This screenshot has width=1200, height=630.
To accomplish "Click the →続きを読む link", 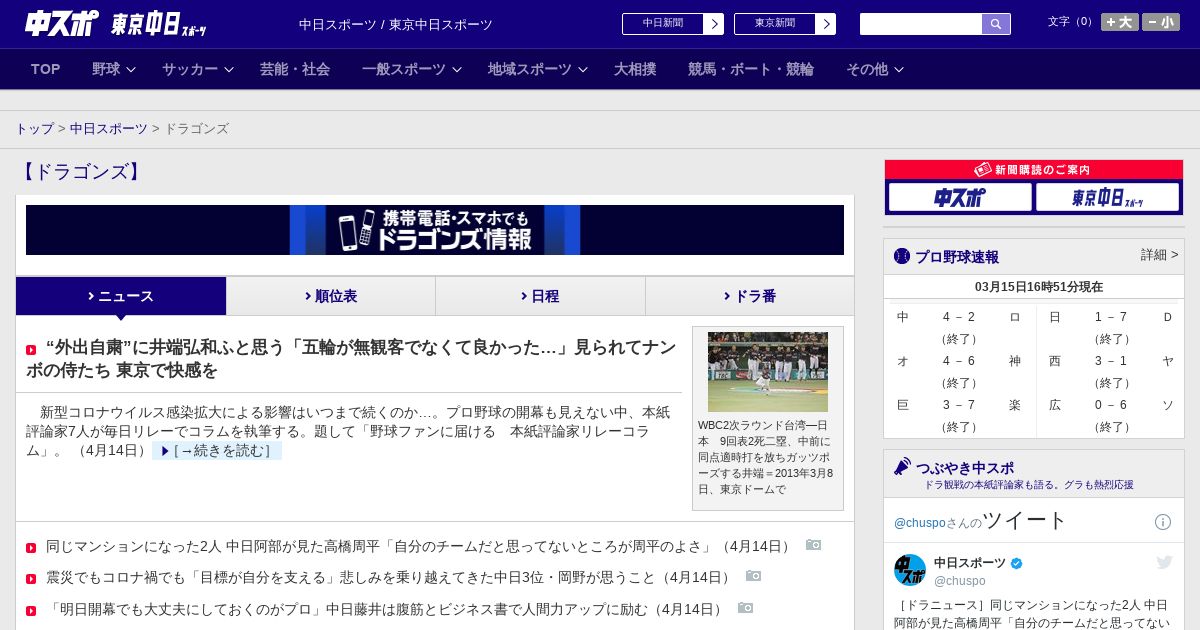I will [x=217, y=451].
